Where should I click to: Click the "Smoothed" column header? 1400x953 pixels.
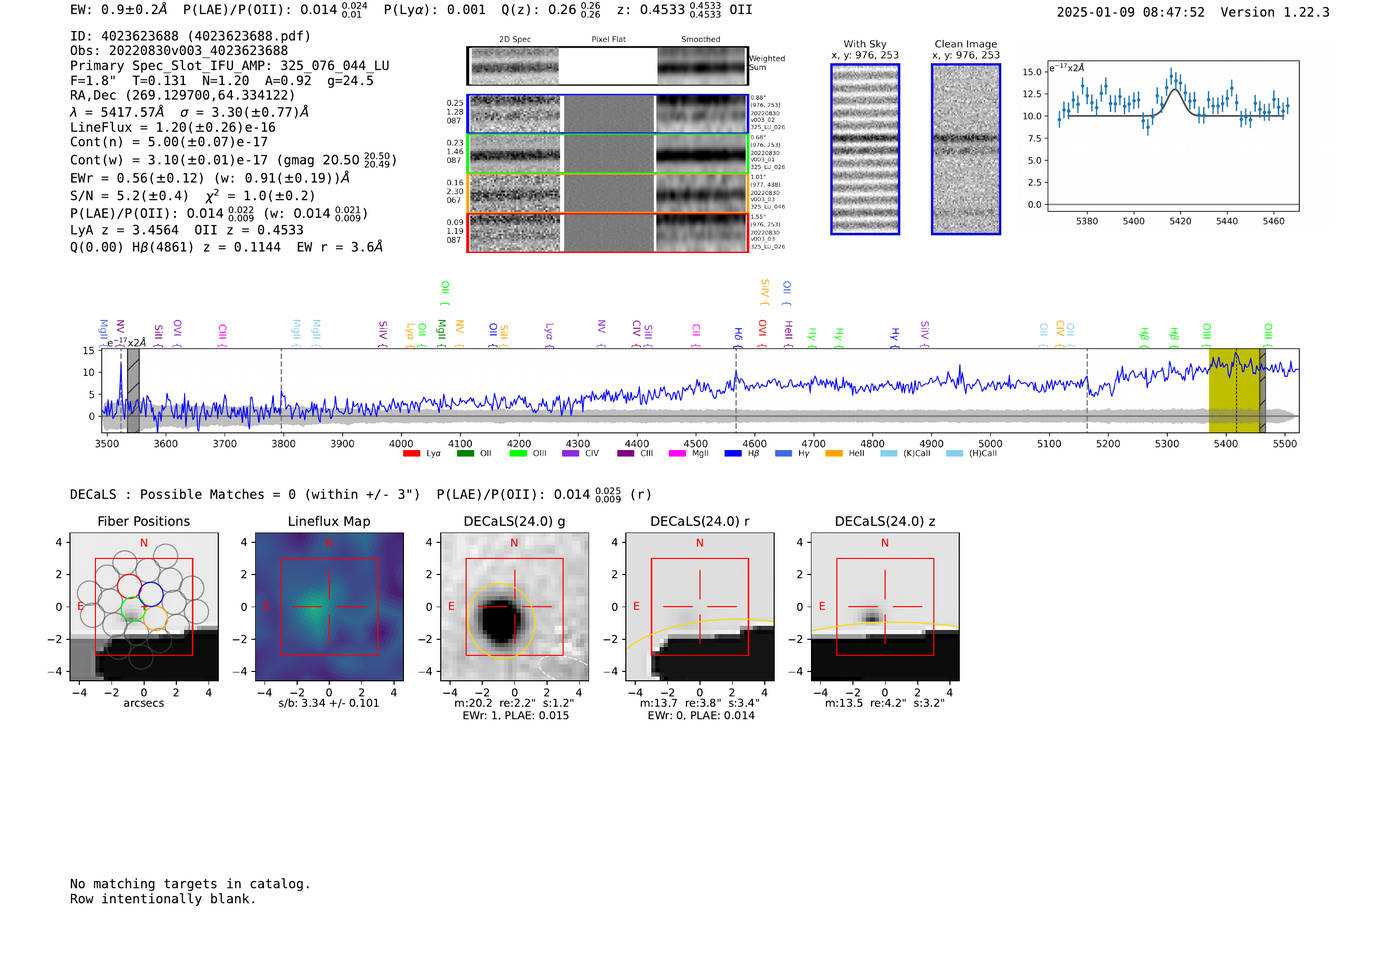tap(701, 40)
